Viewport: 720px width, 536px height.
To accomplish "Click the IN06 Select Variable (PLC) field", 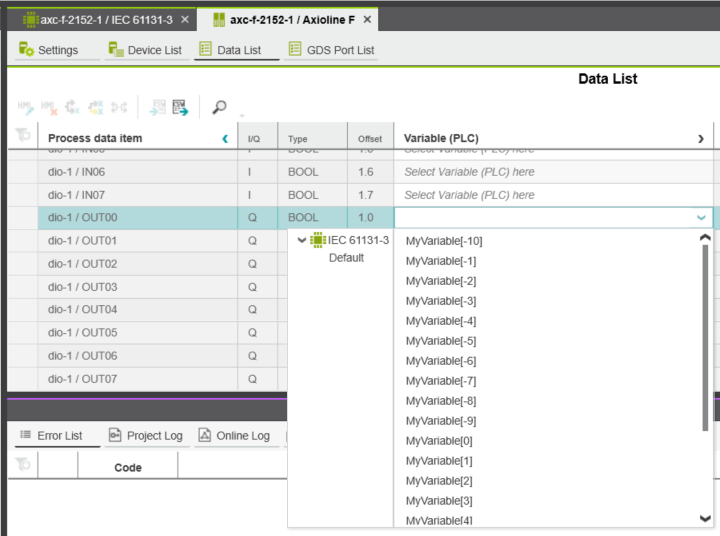I will pos(553,172).
